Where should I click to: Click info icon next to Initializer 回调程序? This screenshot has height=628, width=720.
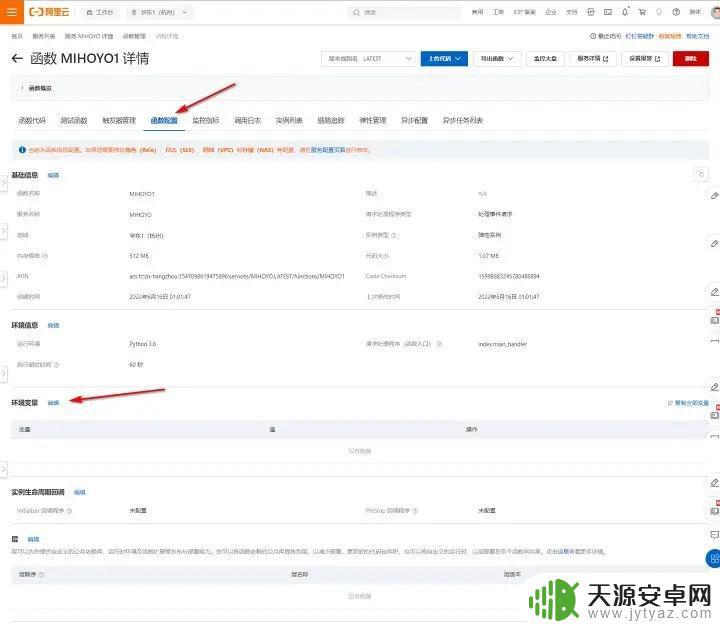pyautogui.click(x=69, y=511)
